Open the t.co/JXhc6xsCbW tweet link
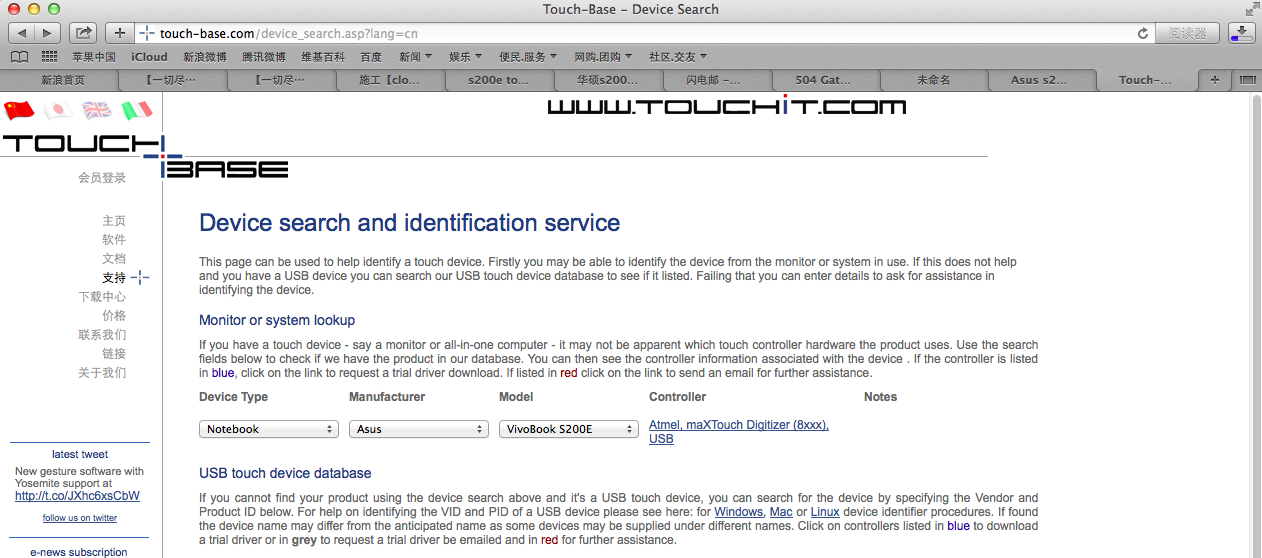The height and width of the screenshot is (558, 1262). (x=77, y=496)
